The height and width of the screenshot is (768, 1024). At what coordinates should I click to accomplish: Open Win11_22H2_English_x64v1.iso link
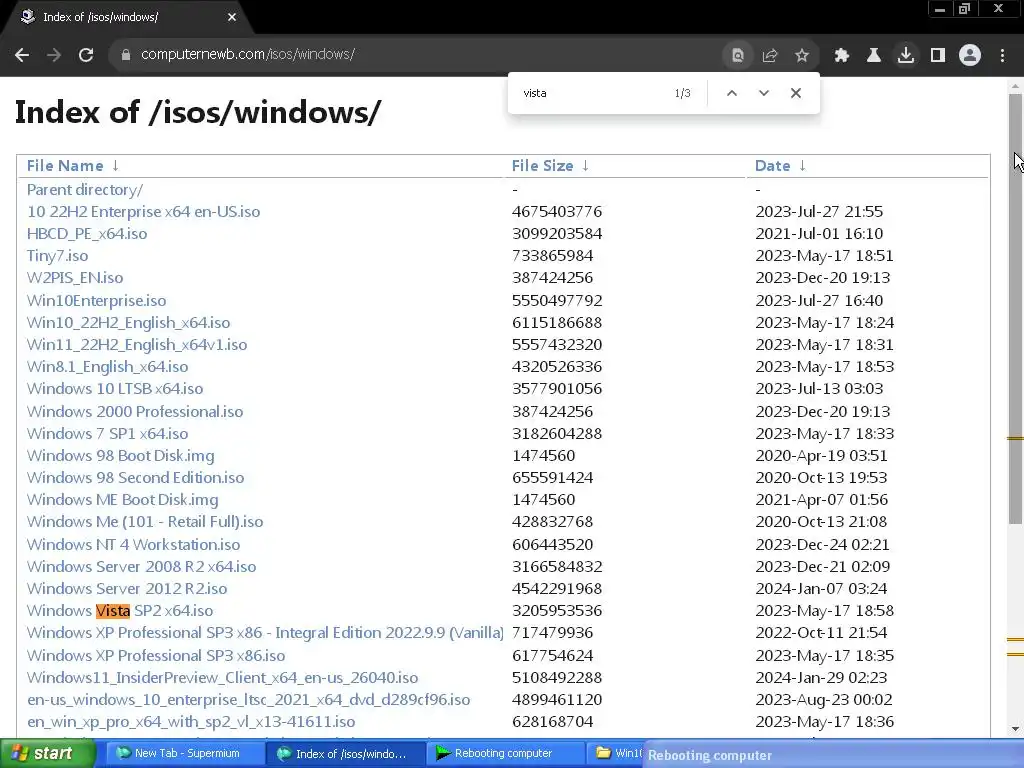tap(137, 345)
